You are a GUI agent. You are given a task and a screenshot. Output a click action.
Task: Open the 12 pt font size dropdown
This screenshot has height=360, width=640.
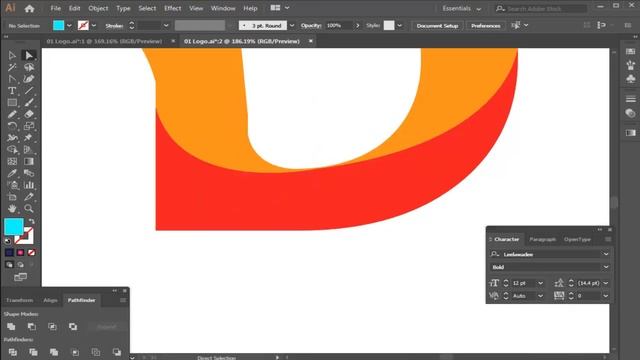(x=540, y=283)
